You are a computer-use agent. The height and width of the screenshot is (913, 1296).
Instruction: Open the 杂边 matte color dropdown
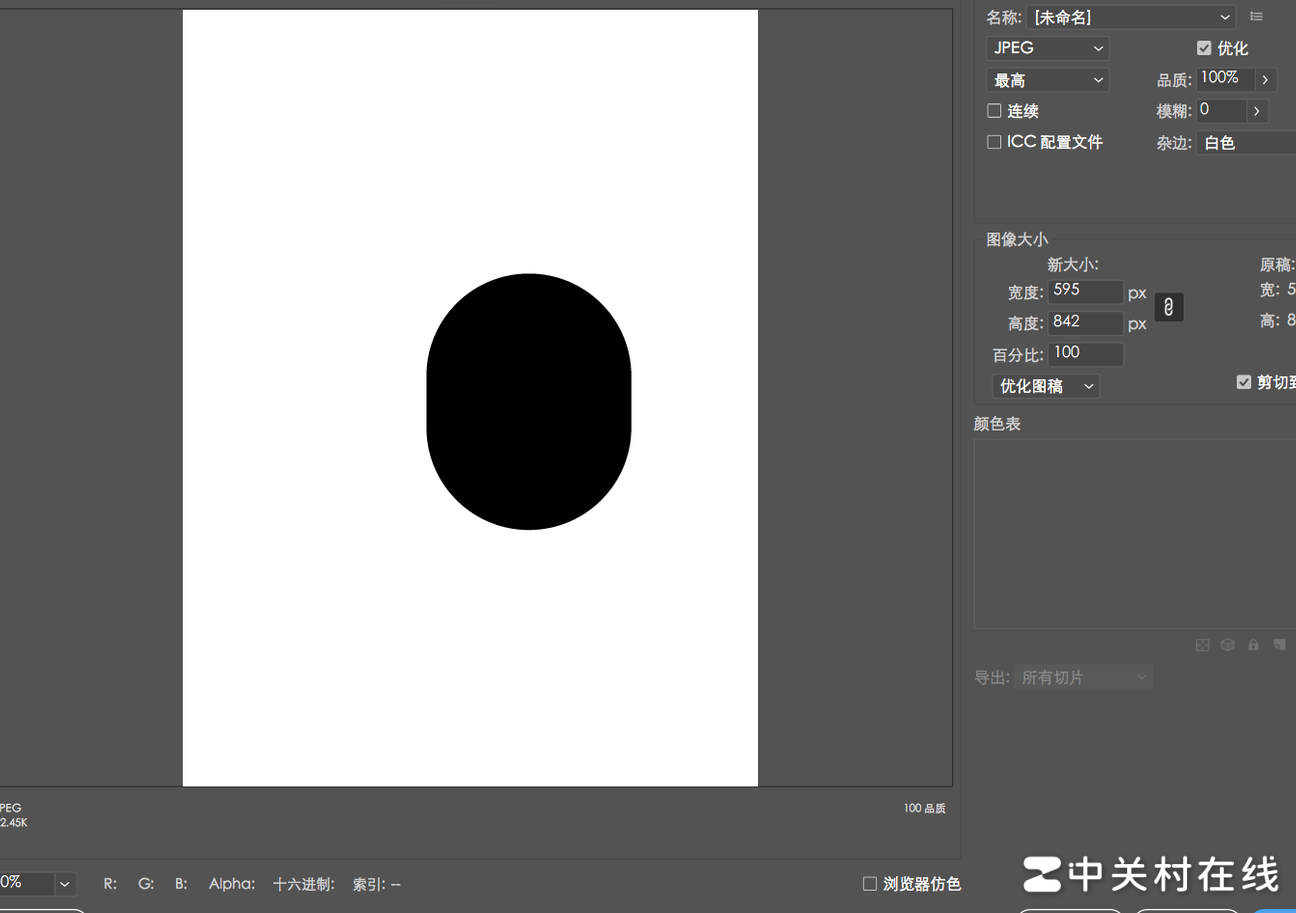pos(1246,143)
